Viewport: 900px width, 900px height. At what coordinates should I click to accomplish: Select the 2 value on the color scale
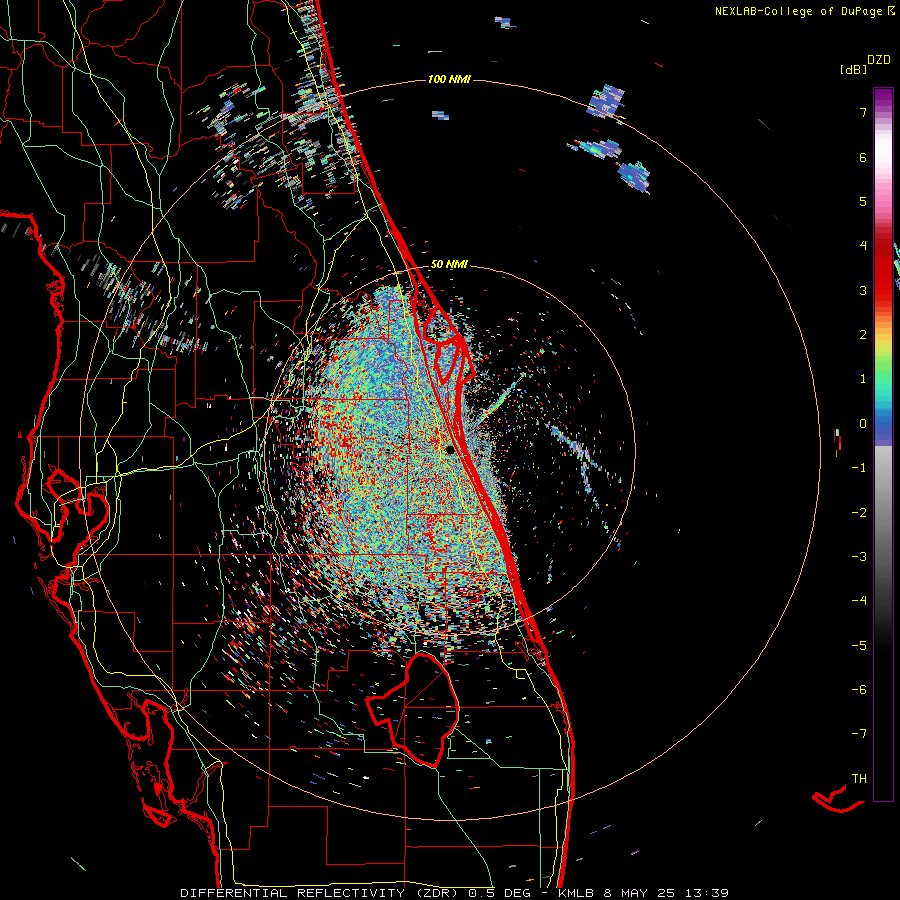[x=863, y=335]
